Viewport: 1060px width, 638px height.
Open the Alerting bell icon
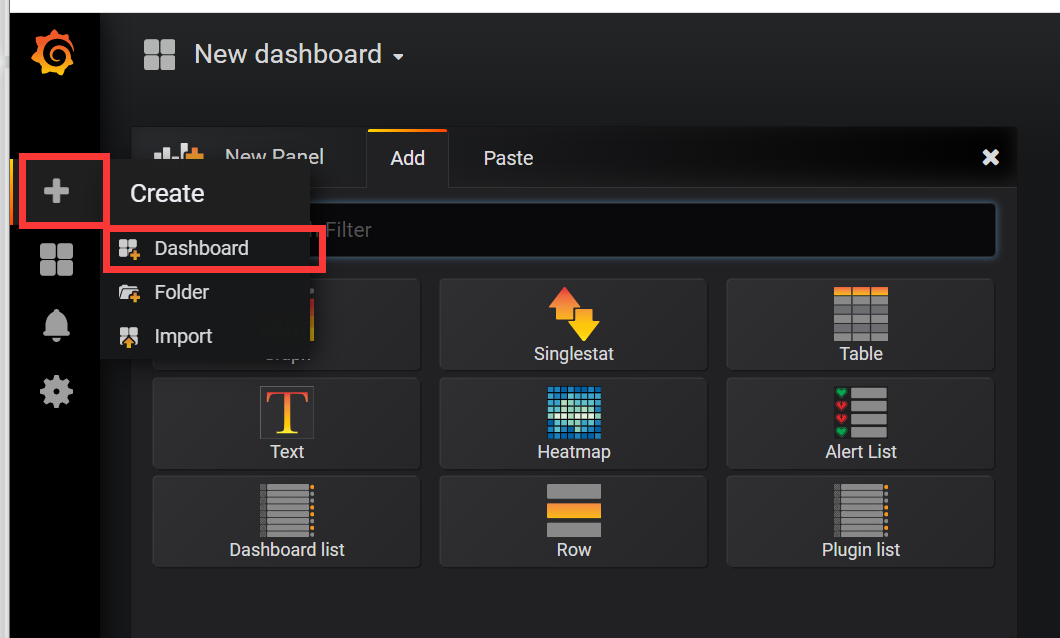pyautogui.click(x=56, y=326)
